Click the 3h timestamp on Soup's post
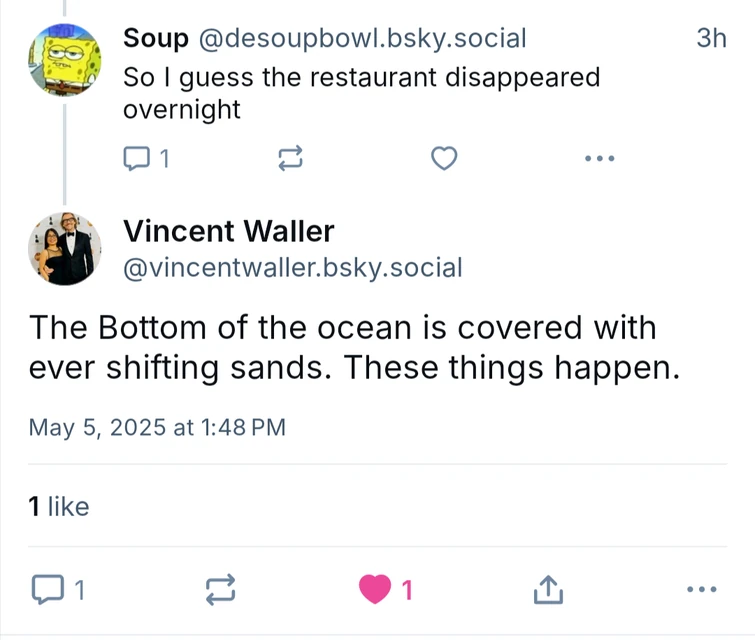The image size is (755, 640). pyautogui.click(x=709, y=39)
